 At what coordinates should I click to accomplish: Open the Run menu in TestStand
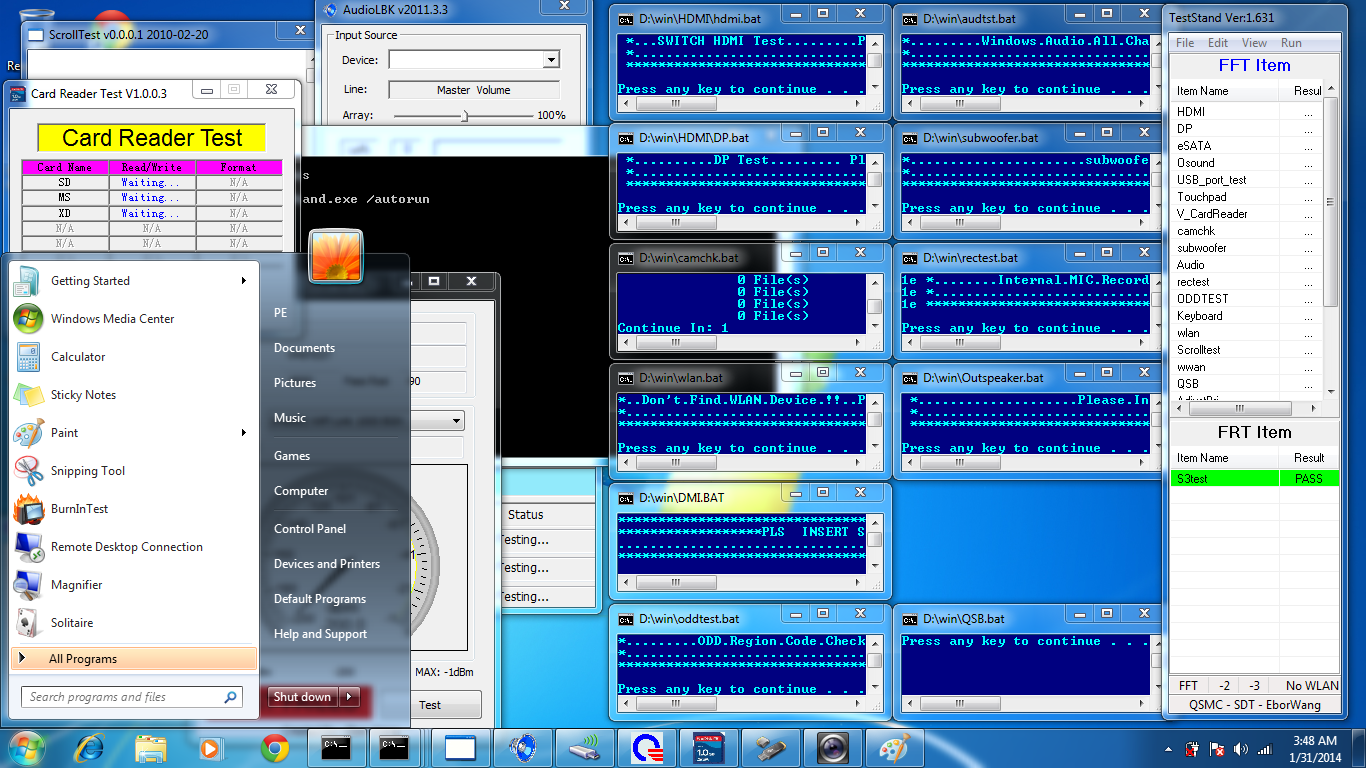pos(1291,43)
